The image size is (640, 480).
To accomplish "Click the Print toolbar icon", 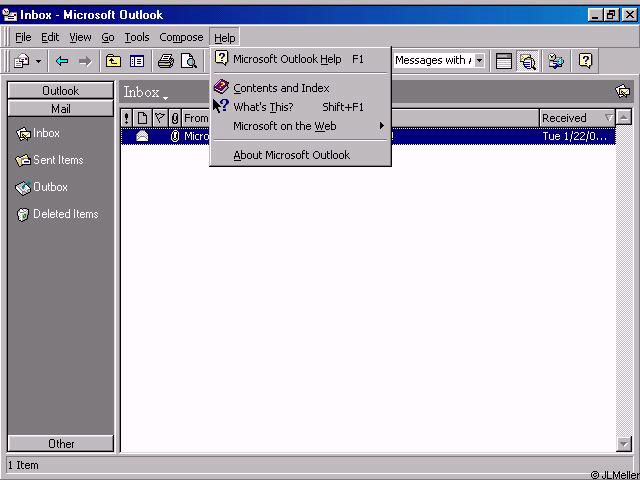I will pyautogui.click(x=166, y=61).
